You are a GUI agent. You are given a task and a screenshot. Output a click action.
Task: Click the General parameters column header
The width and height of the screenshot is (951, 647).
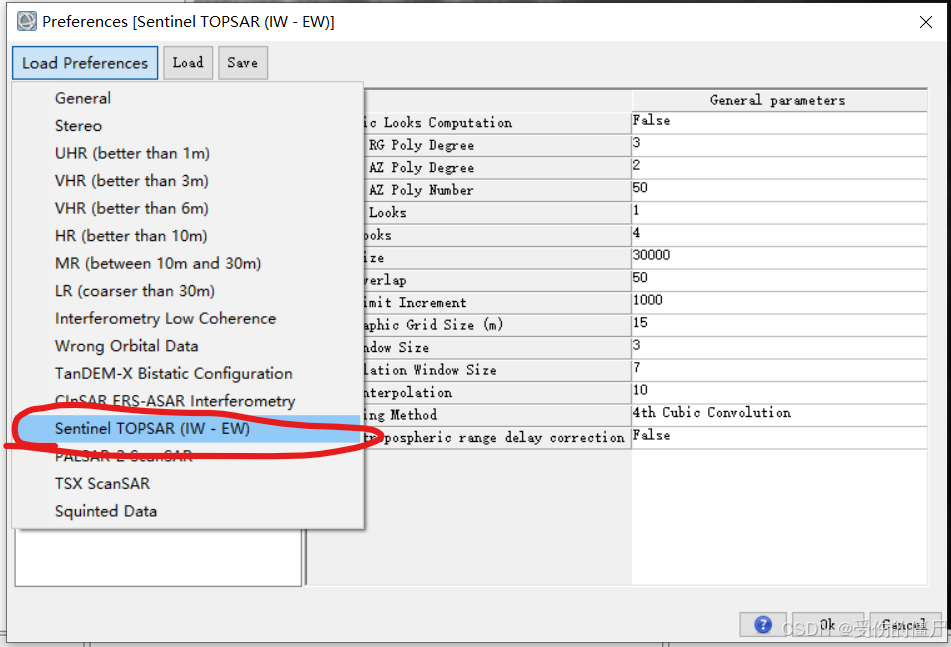[779, 101]
